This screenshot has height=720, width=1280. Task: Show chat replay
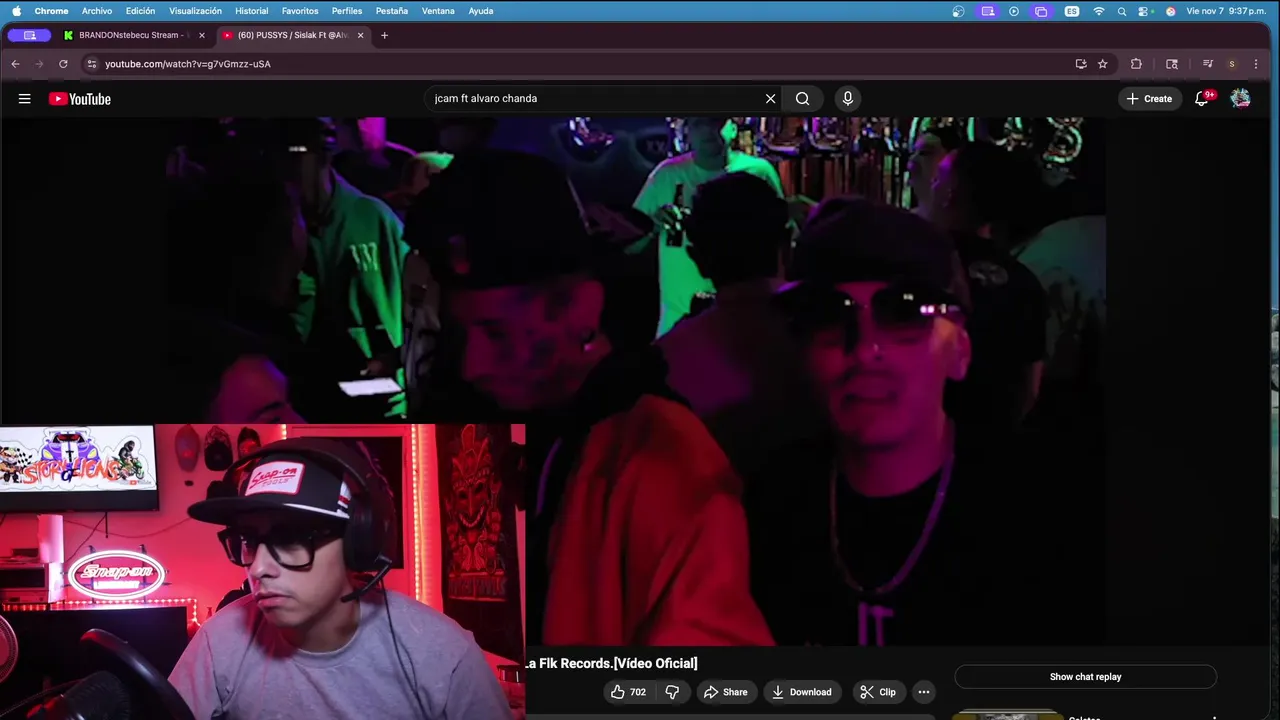point(1085,677)
